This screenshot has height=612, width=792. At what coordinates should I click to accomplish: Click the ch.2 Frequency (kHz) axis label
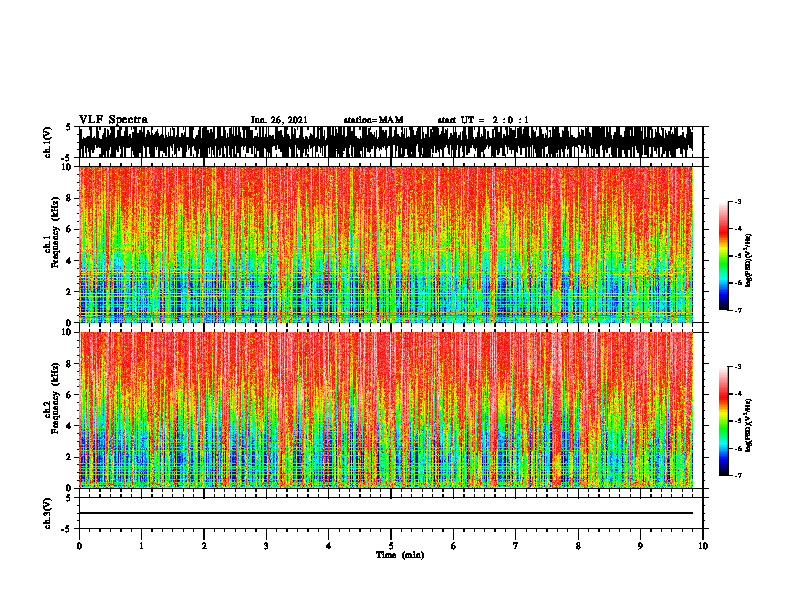[52, 398]
